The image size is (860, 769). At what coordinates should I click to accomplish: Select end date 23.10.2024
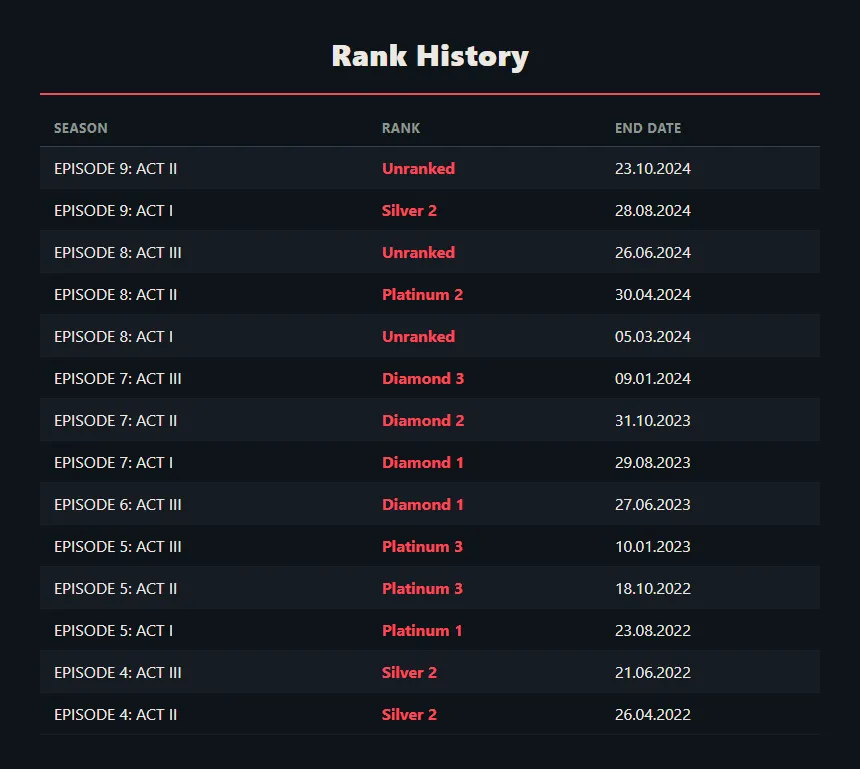point(653,168)
